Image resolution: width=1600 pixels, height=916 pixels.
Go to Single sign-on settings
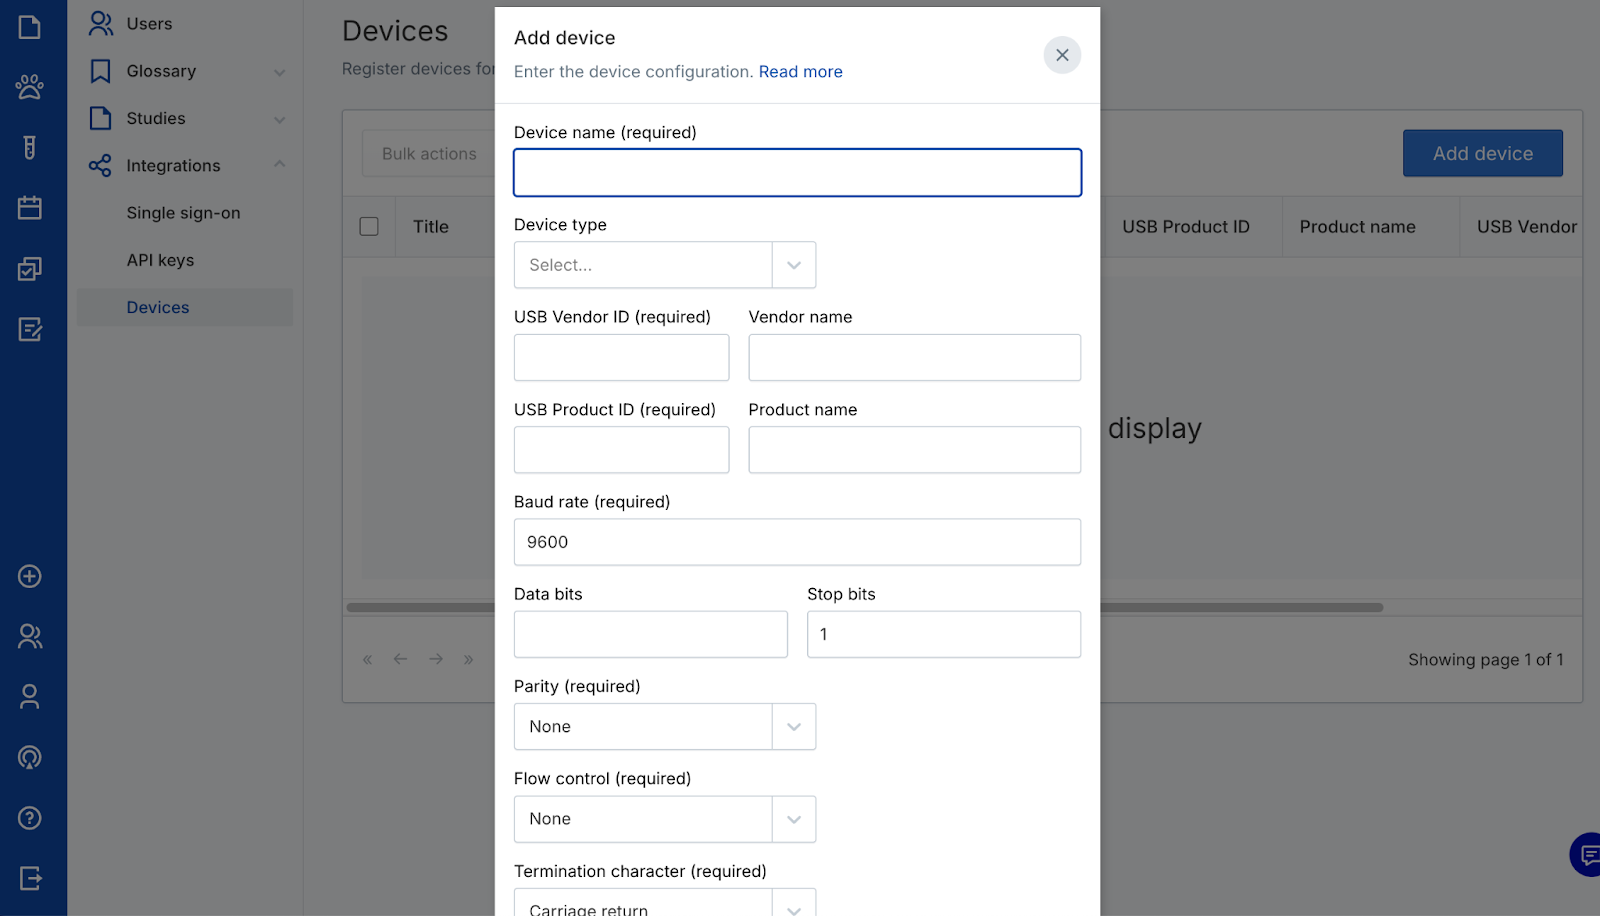[x=183, y=213]
